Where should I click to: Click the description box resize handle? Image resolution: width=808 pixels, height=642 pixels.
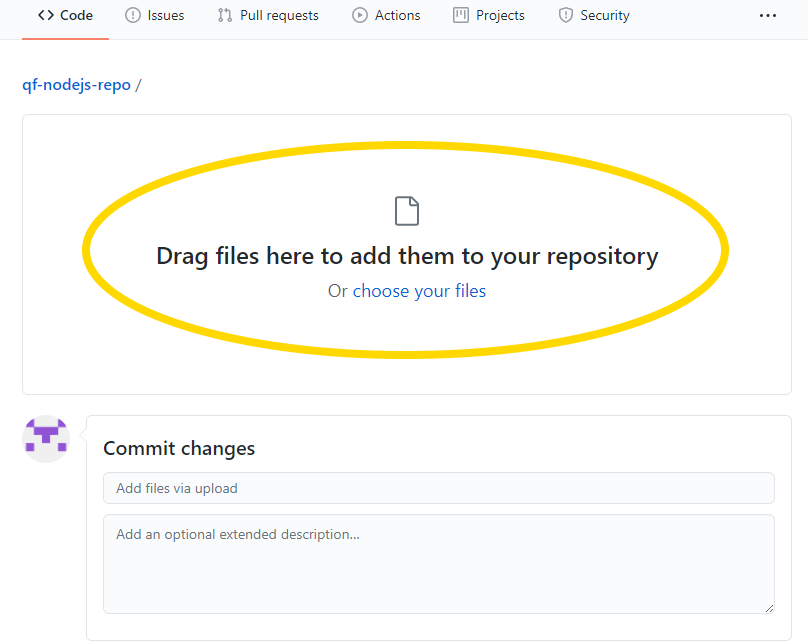coord(769,608)
